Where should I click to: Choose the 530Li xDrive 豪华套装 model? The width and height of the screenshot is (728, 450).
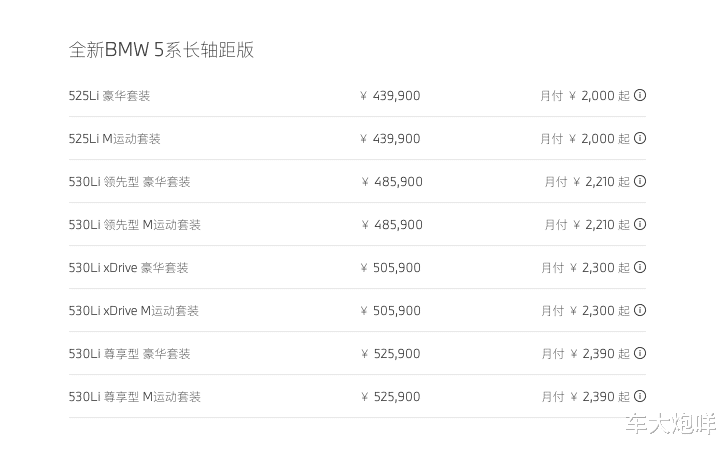128,268
